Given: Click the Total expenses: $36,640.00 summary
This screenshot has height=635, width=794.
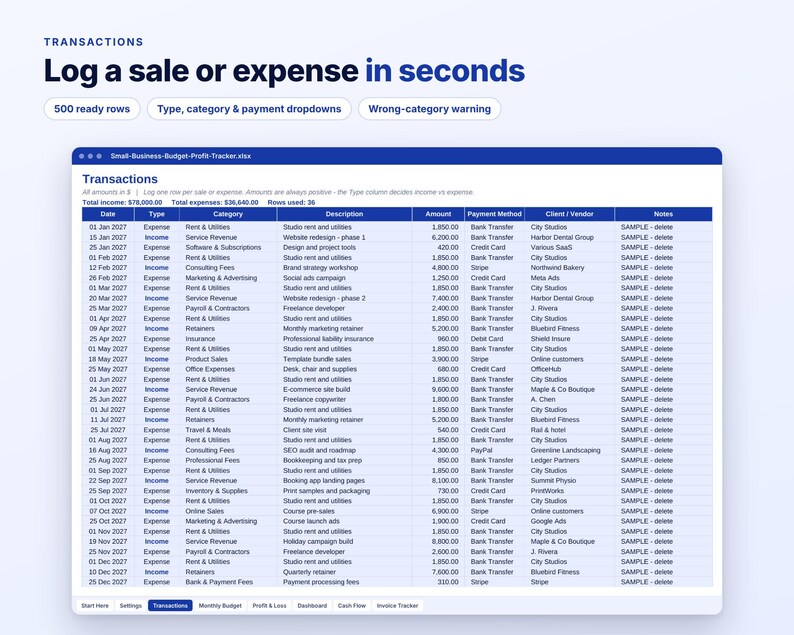Looking at the screenshot, I should tap(215, 203).
